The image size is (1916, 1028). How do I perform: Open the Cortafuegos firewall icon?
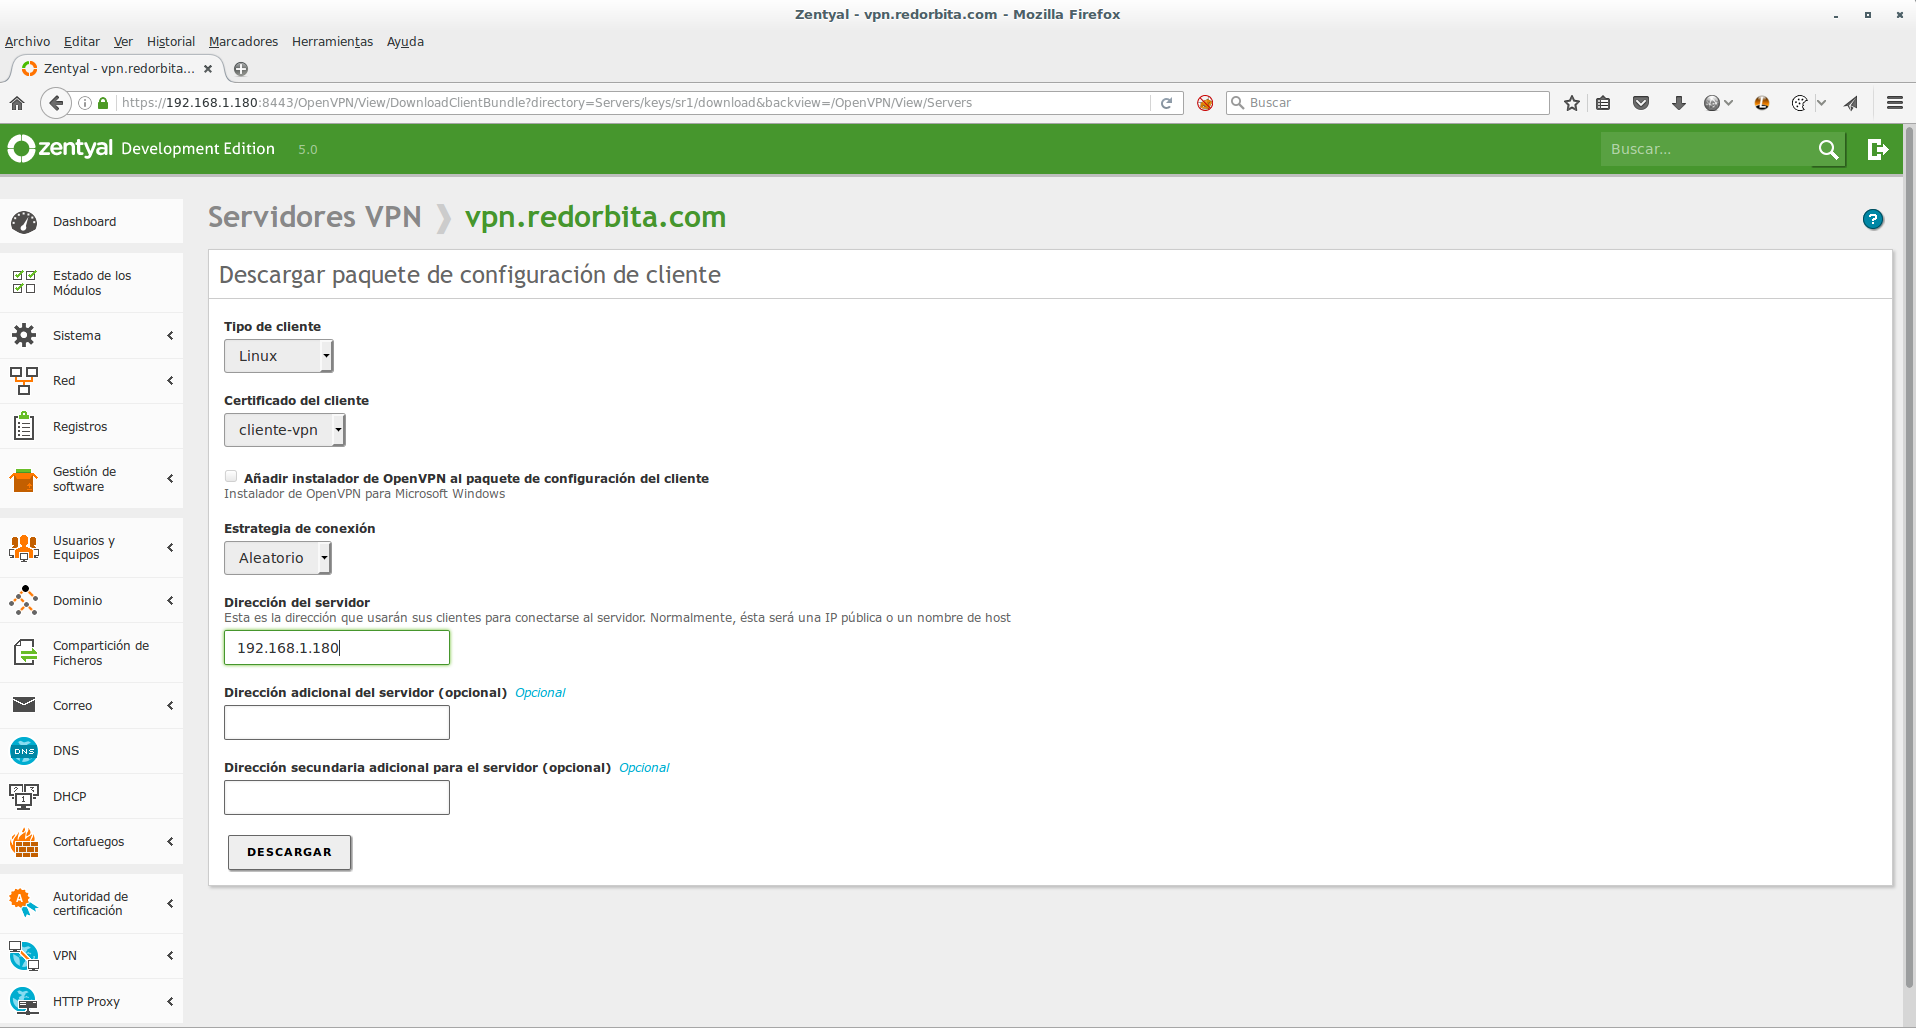pos(24,842)
